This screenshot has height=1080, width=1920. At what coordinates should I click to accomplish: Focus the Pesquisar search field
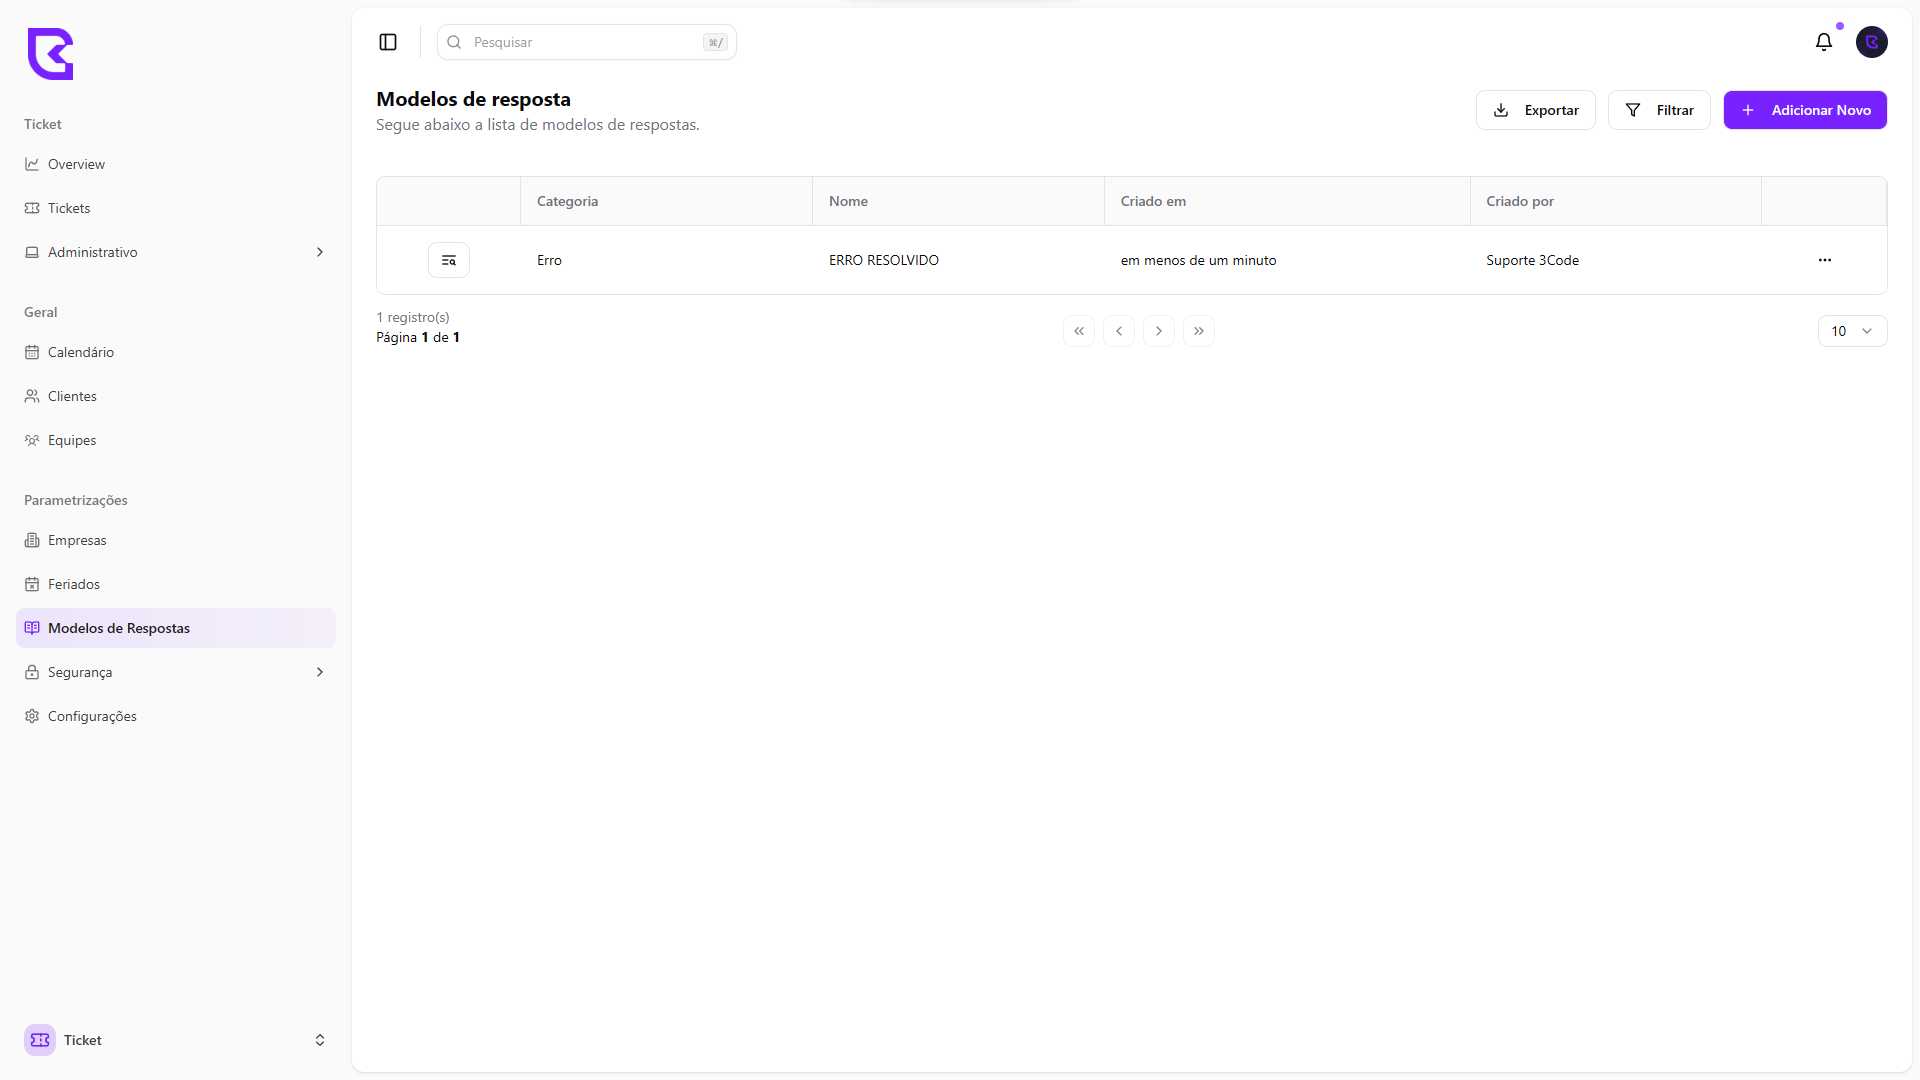586,42
